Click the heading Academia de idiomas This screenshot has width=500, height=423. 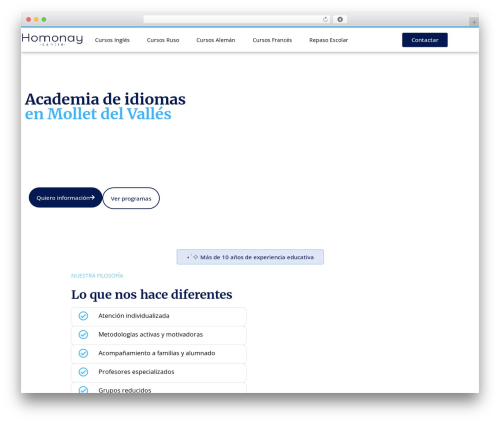pos(105,99)
